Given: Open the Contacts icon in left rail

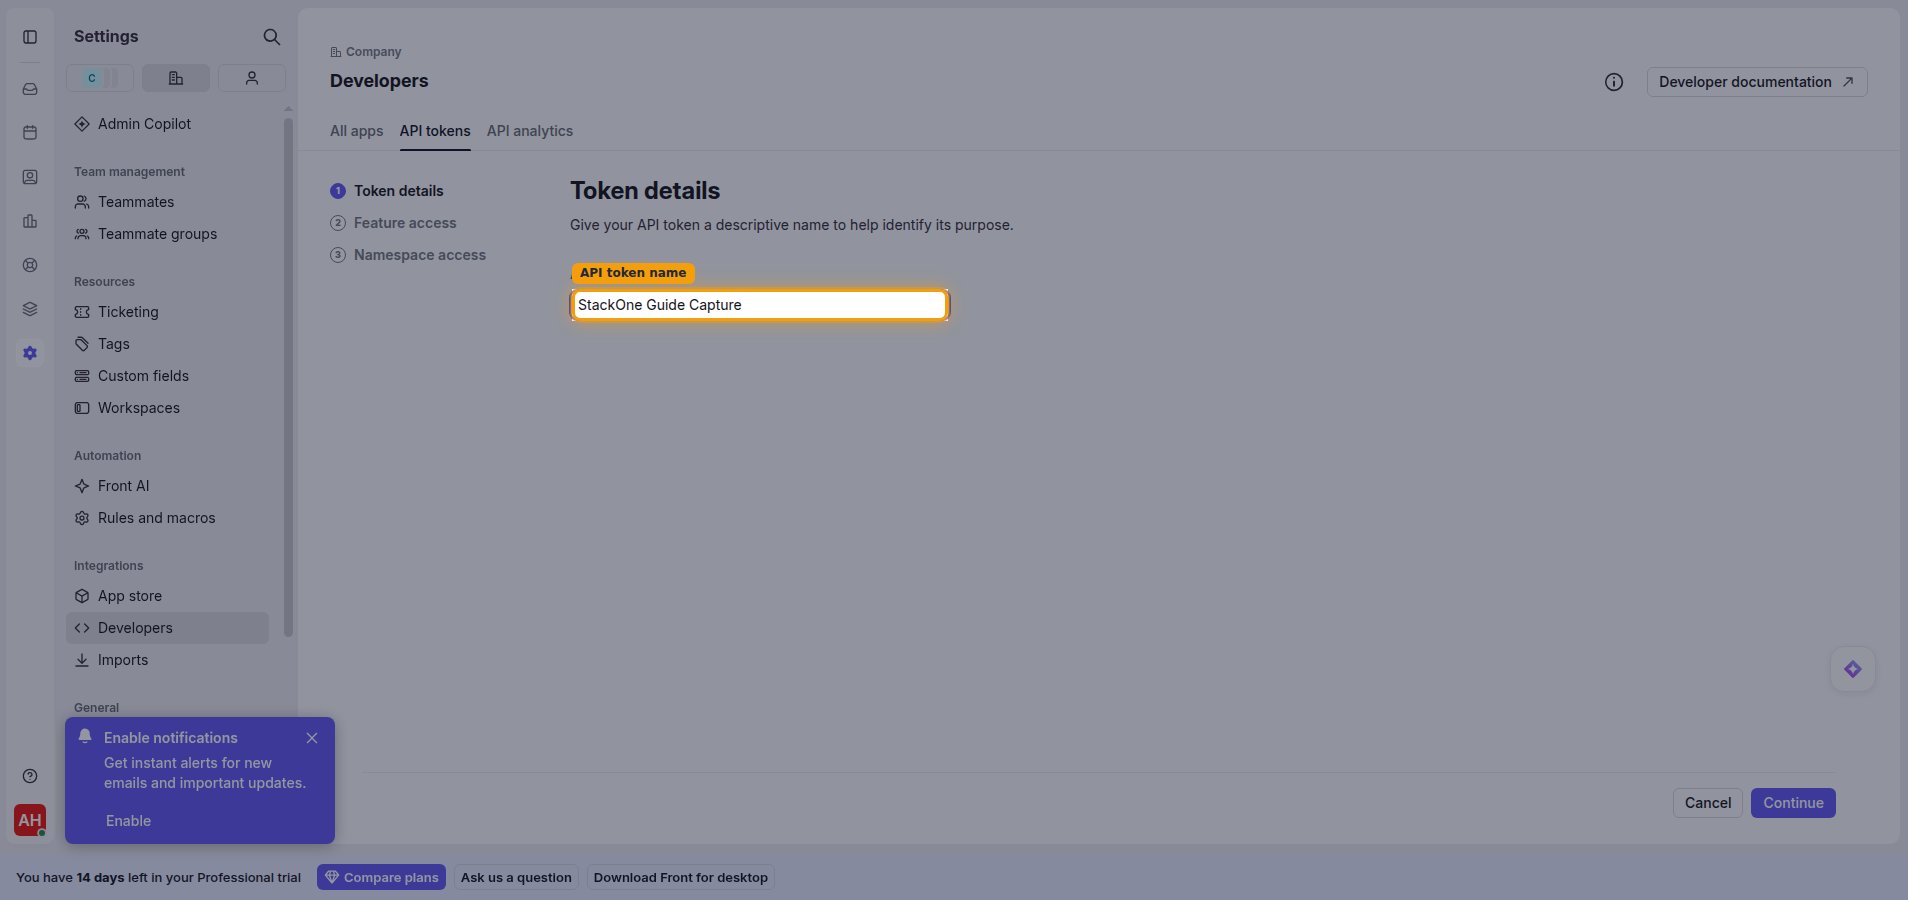Looking at the screenshot, I should 30,177.
